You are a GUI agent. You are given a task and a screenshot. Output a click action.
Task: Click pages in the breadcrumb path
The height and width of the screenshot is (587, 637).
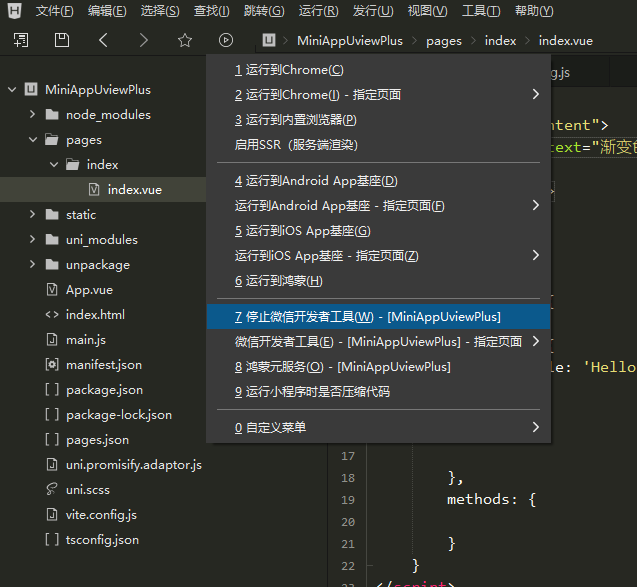(444, 41)
